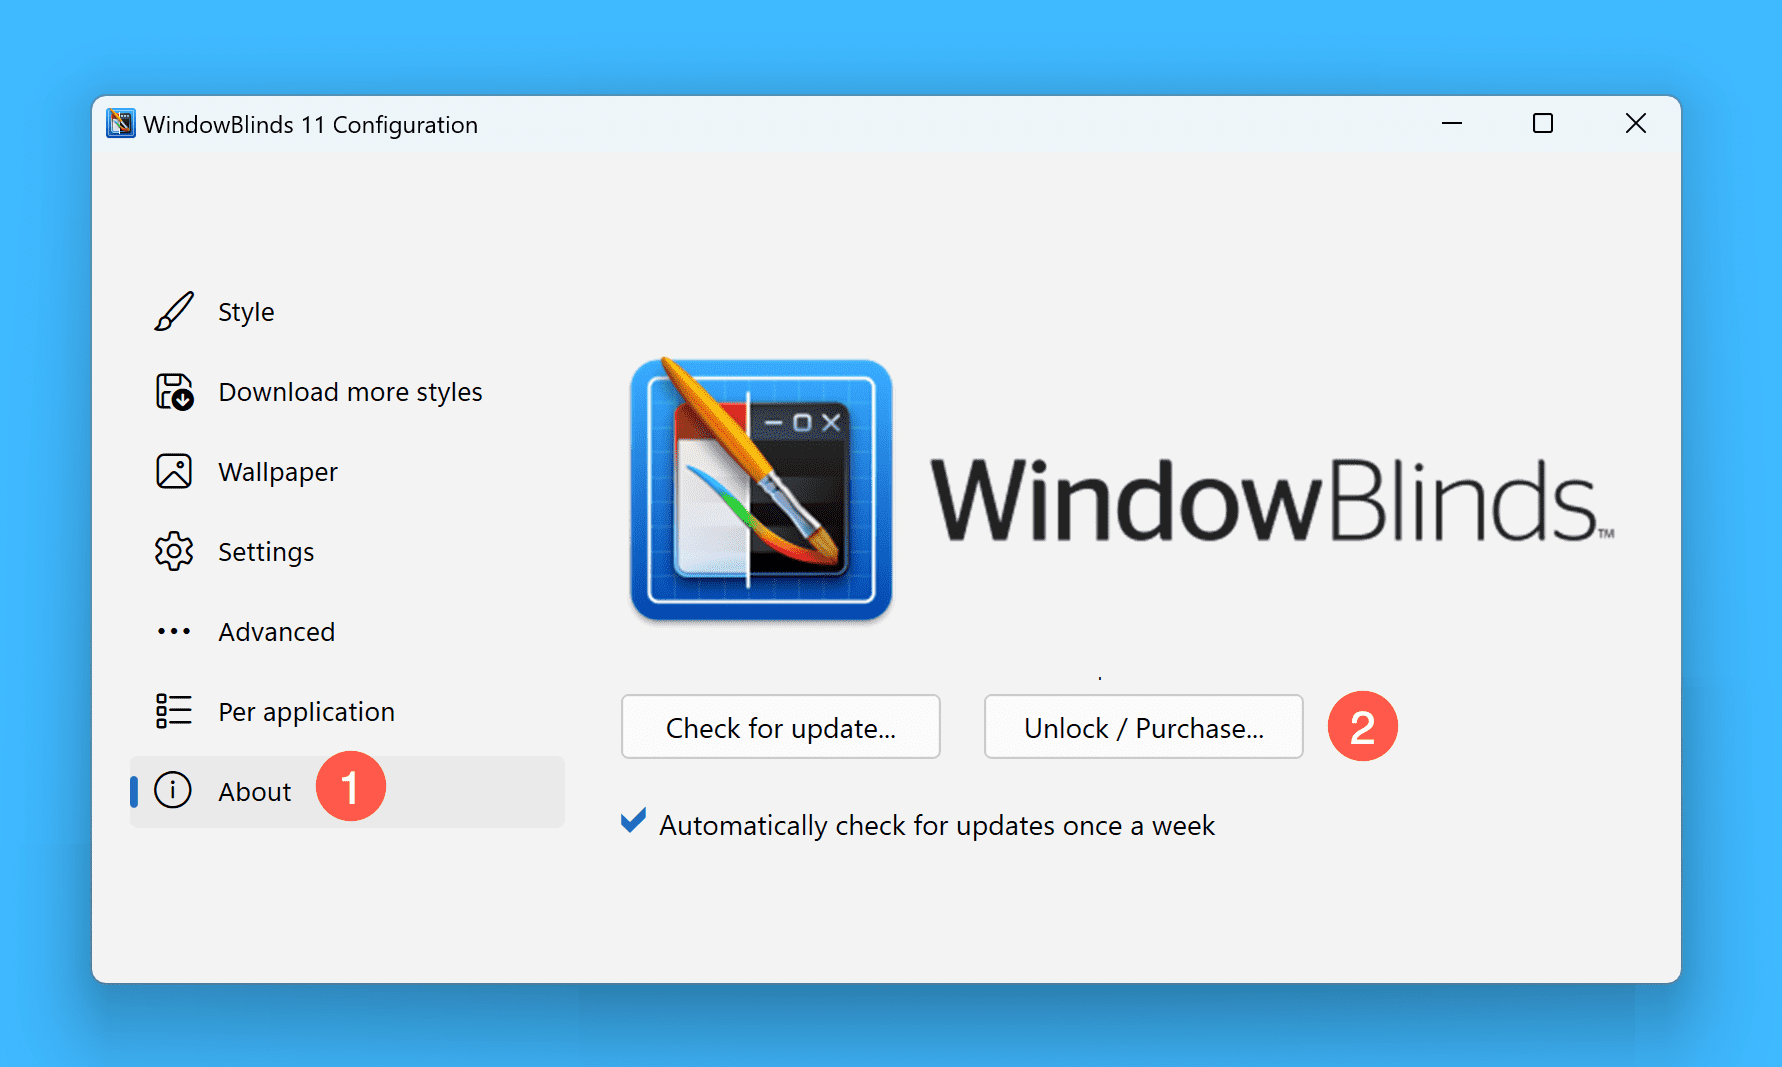The height and width of the screenshot is (1067, 1782).
Task: Select the Wallpaper menu entry
Action: pos(278,472)
